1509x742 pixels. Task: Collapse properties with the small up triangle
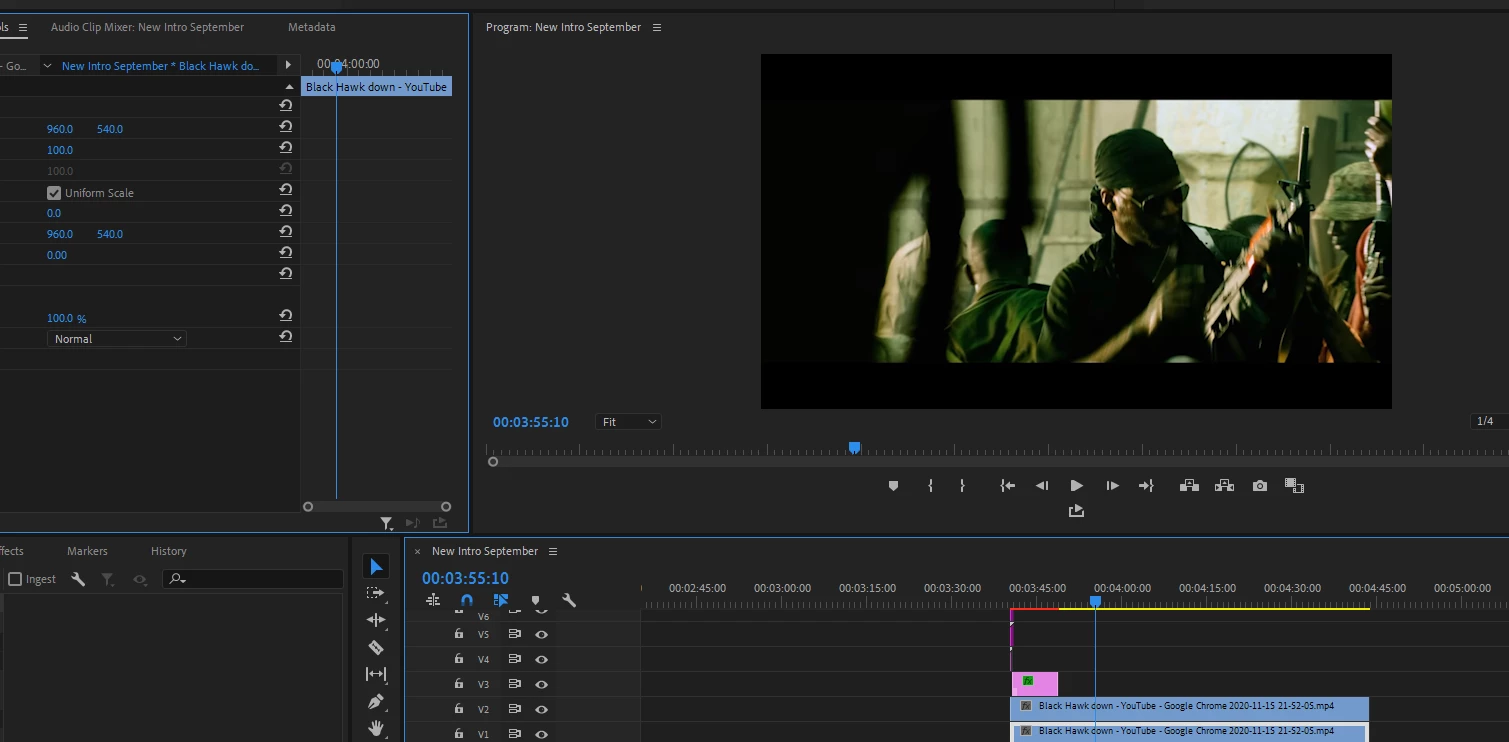[x=289, y=87]
